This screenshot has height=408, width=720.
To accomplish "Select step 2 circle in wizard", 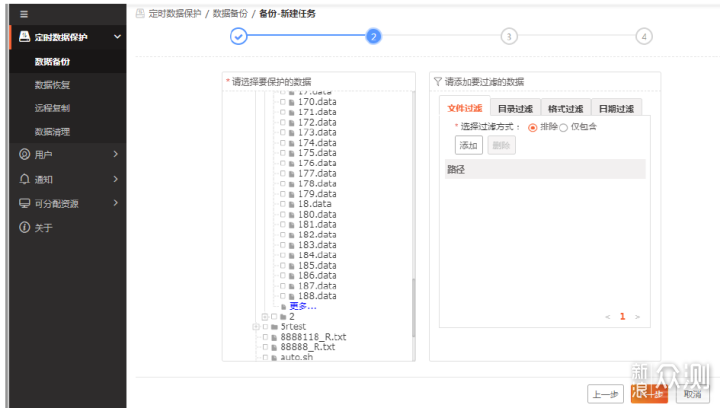I will (373, 36).
